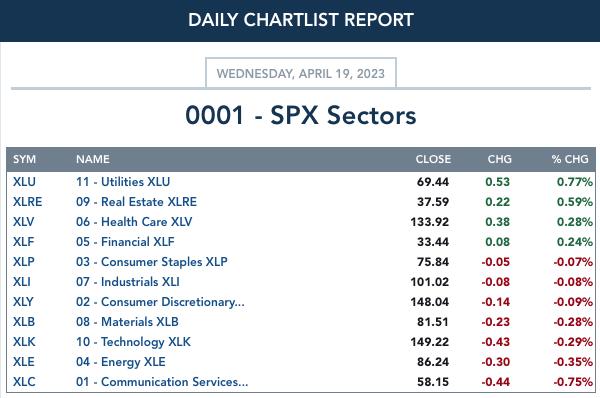The width and height of the screenshot is (600, 398).
Task: Click the NAME column header
Action: [x=93, y=159]
